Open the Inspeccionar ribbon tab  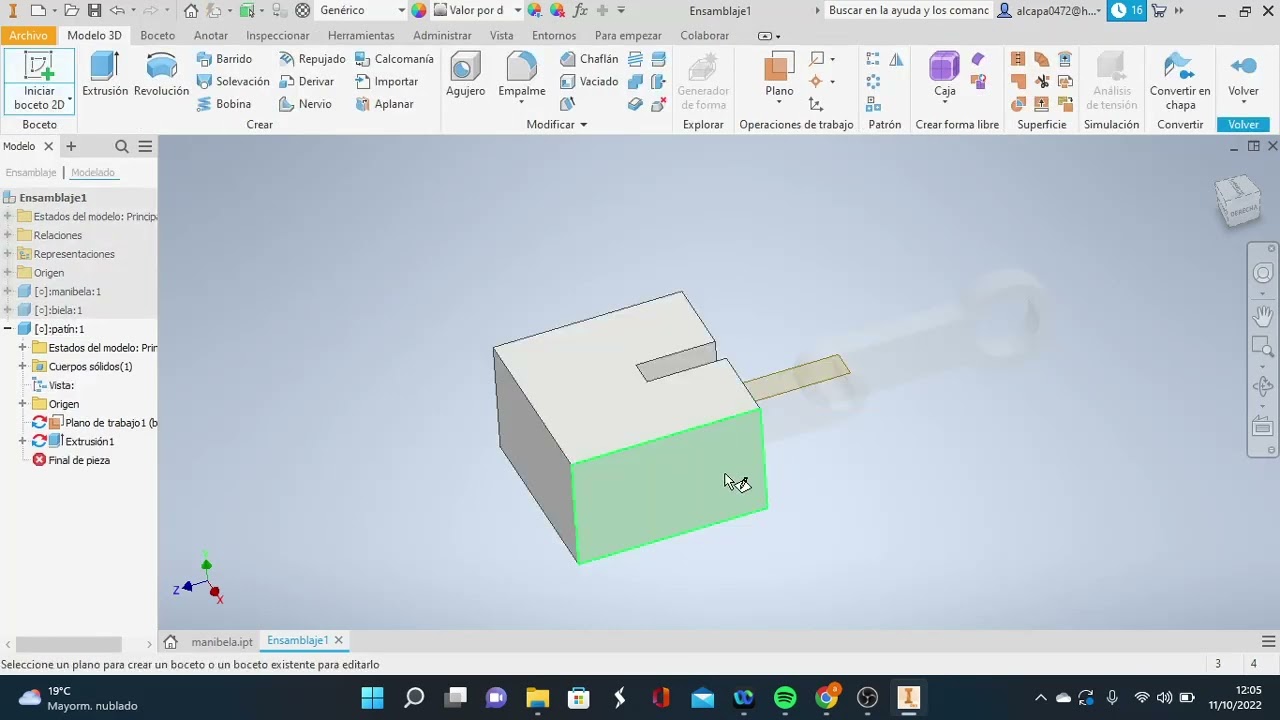(278, 35)
